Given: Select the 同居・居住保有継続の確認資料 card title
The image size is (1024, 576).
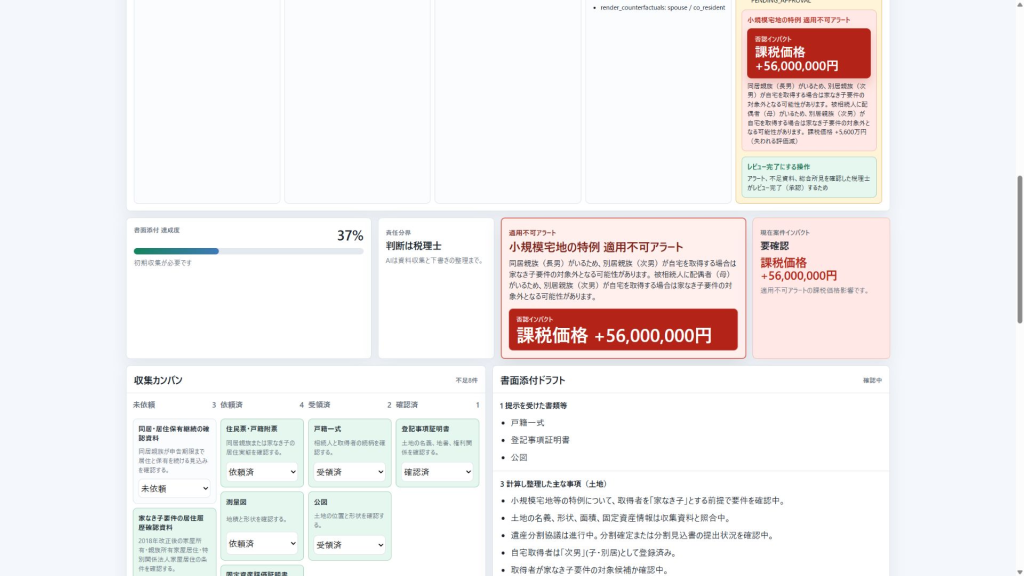Looking at the screenshot, I should [174, 434].
